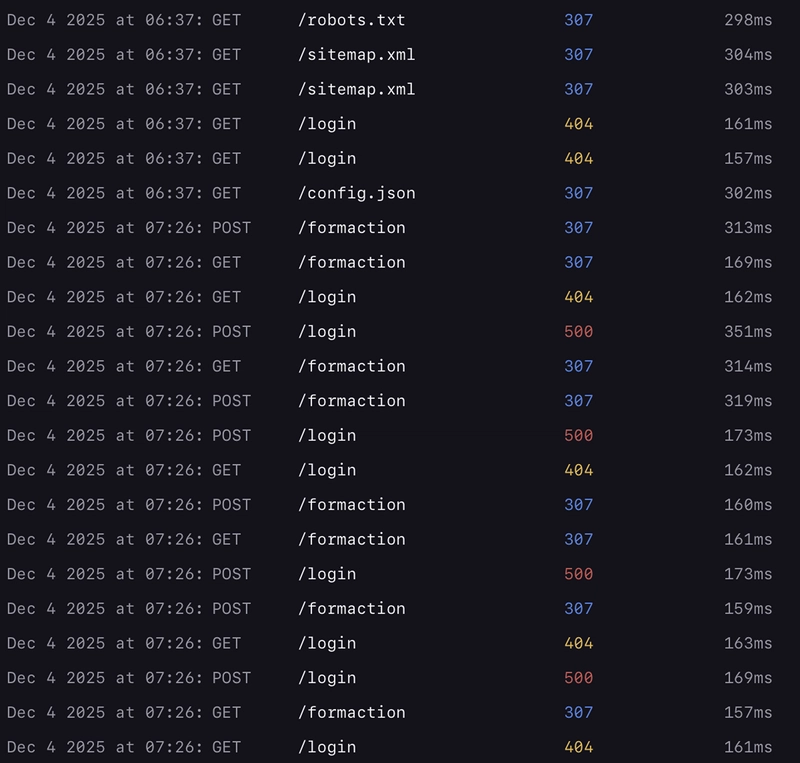The width and height of the screenshot is (800, 763).
Task: Select the 303ms duration for /sitemap.xml
Action: click(x=748, y=89)
